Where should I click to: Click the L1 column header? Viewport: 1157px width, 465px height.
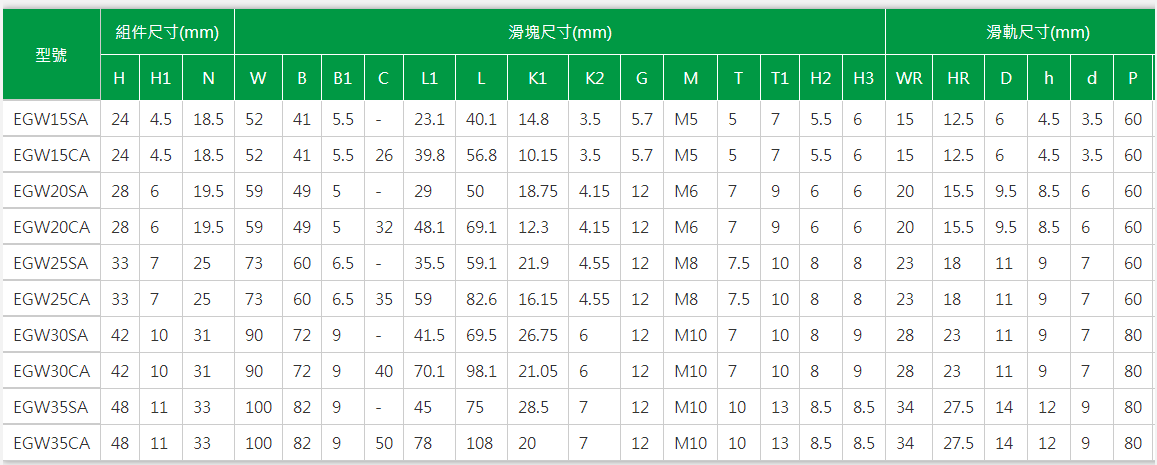point(429,78)
